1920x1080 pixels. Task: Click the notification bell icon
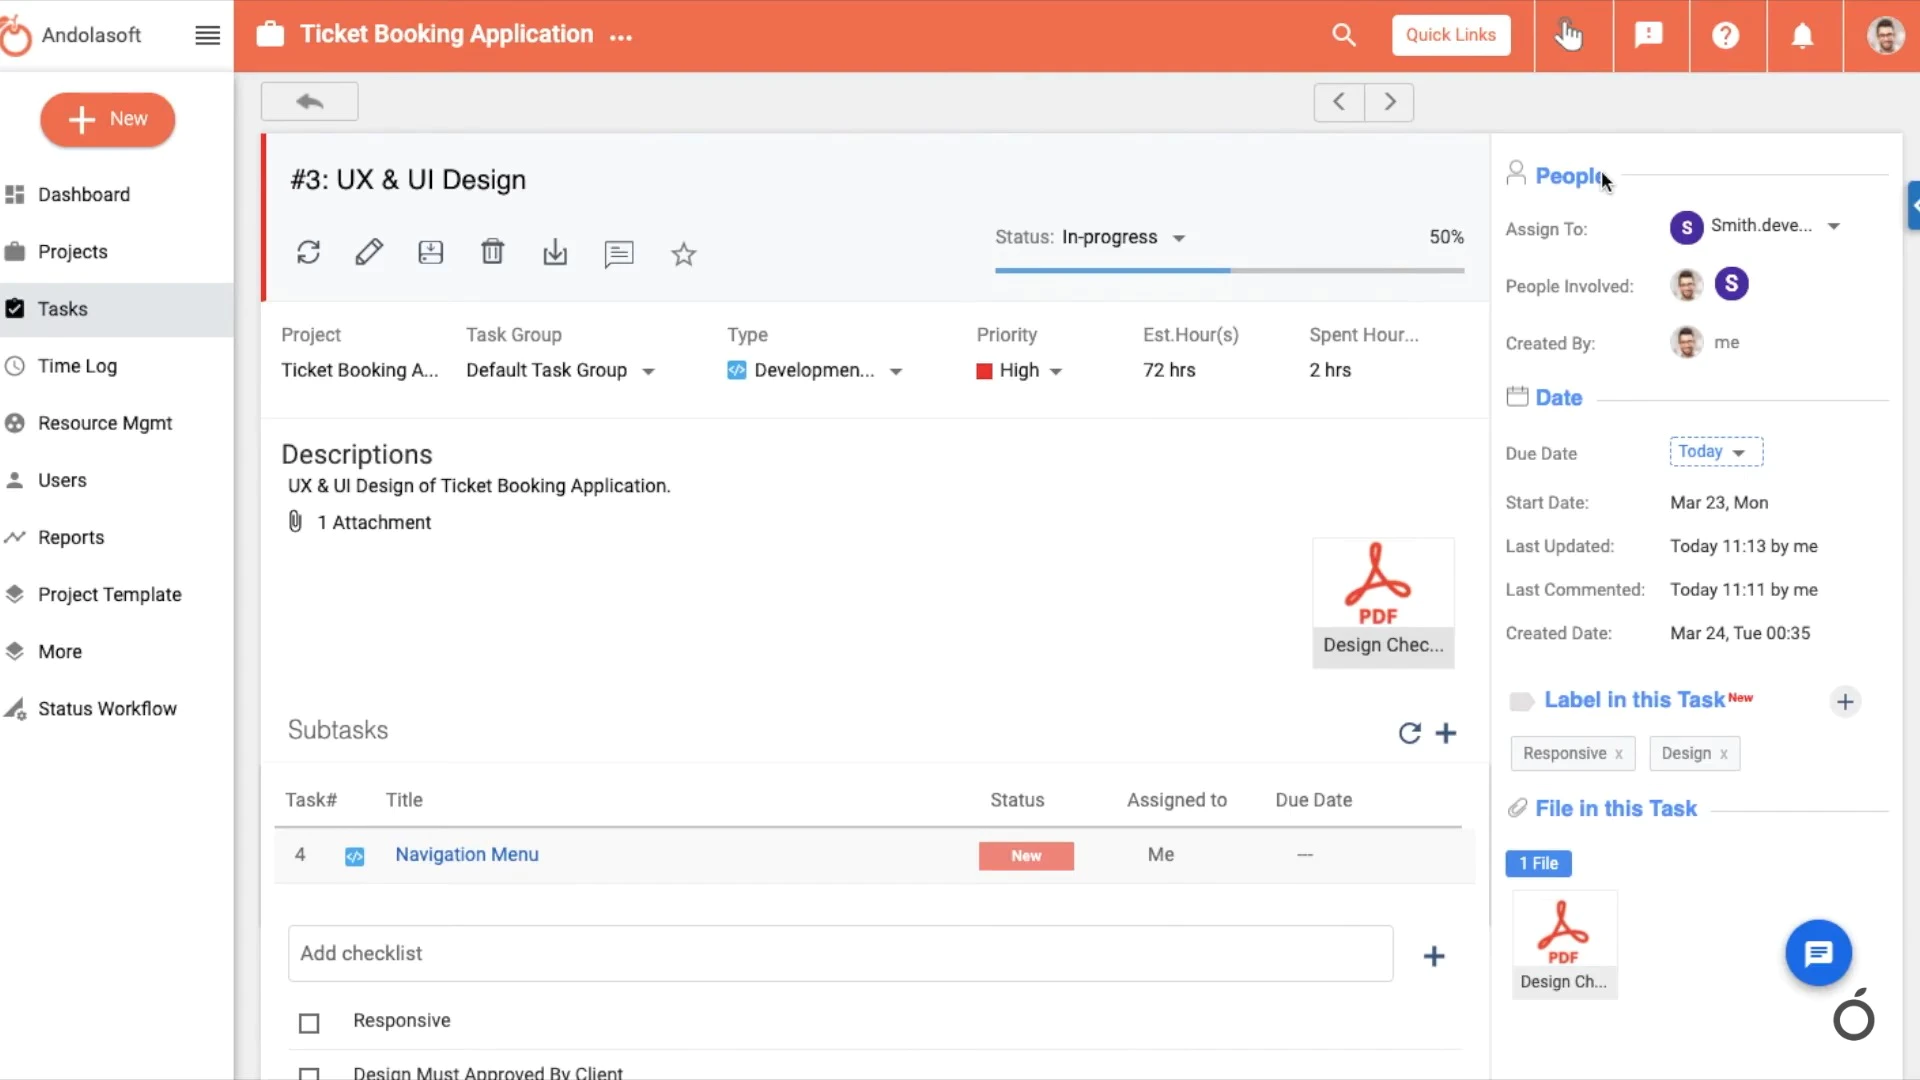click(1802, 36)
